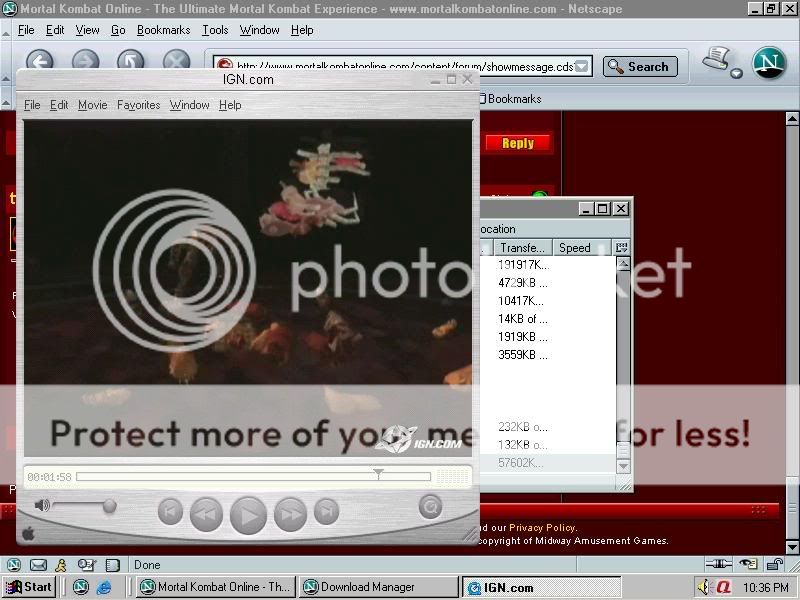Open the column picker in Download Manager

click(x=622, y=247)
